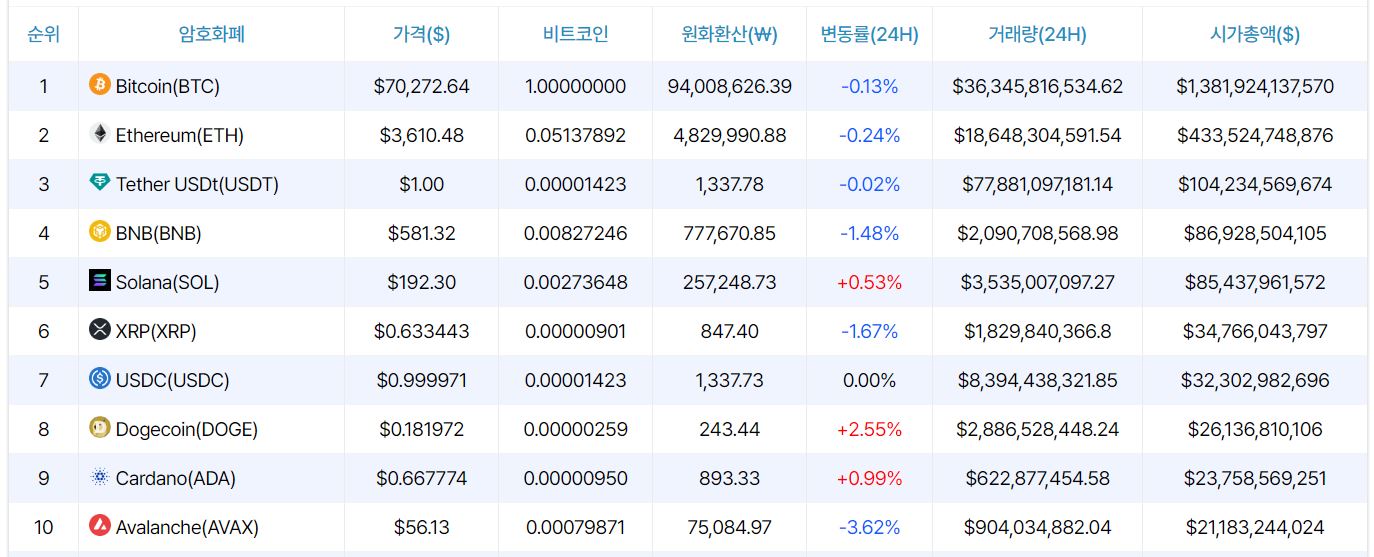Open the USDC(USDC) name link

pos(173,380)
